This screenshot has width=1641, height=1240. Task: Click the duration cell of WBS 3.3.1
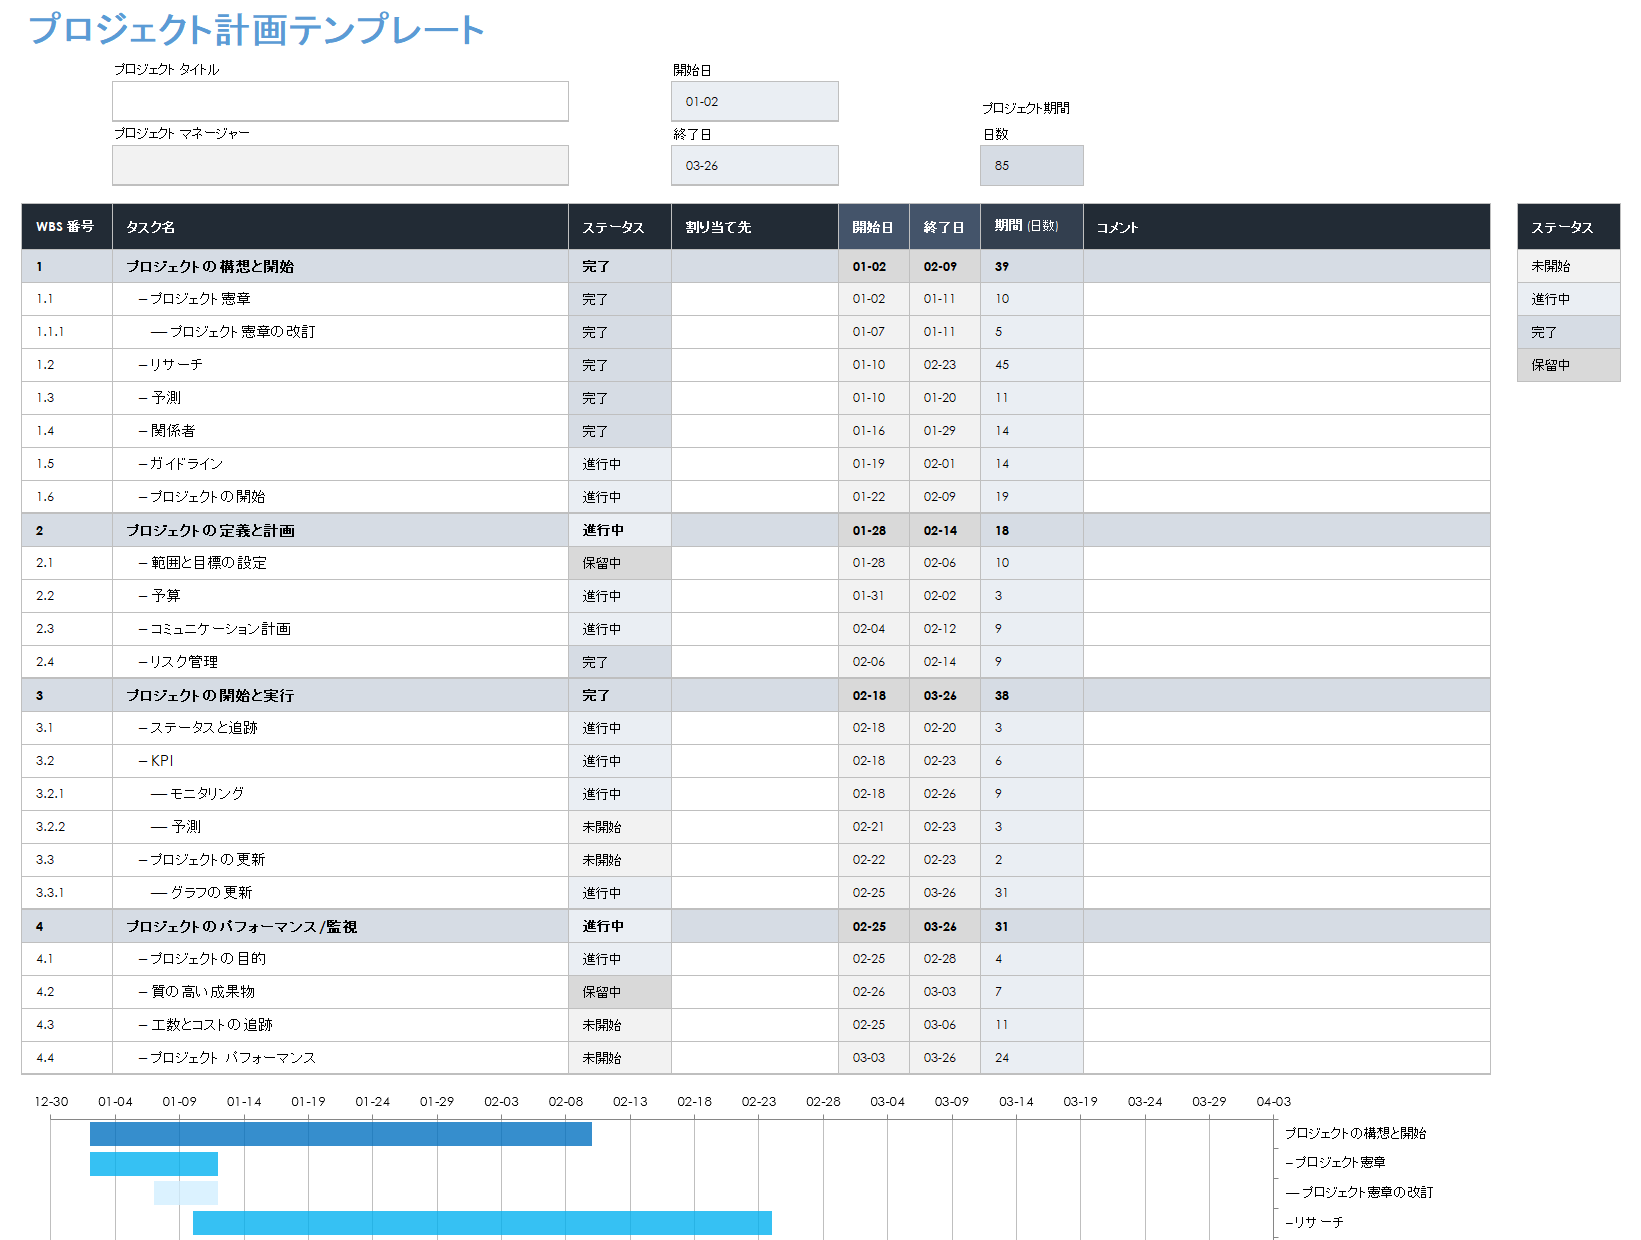pos(1031,893)
